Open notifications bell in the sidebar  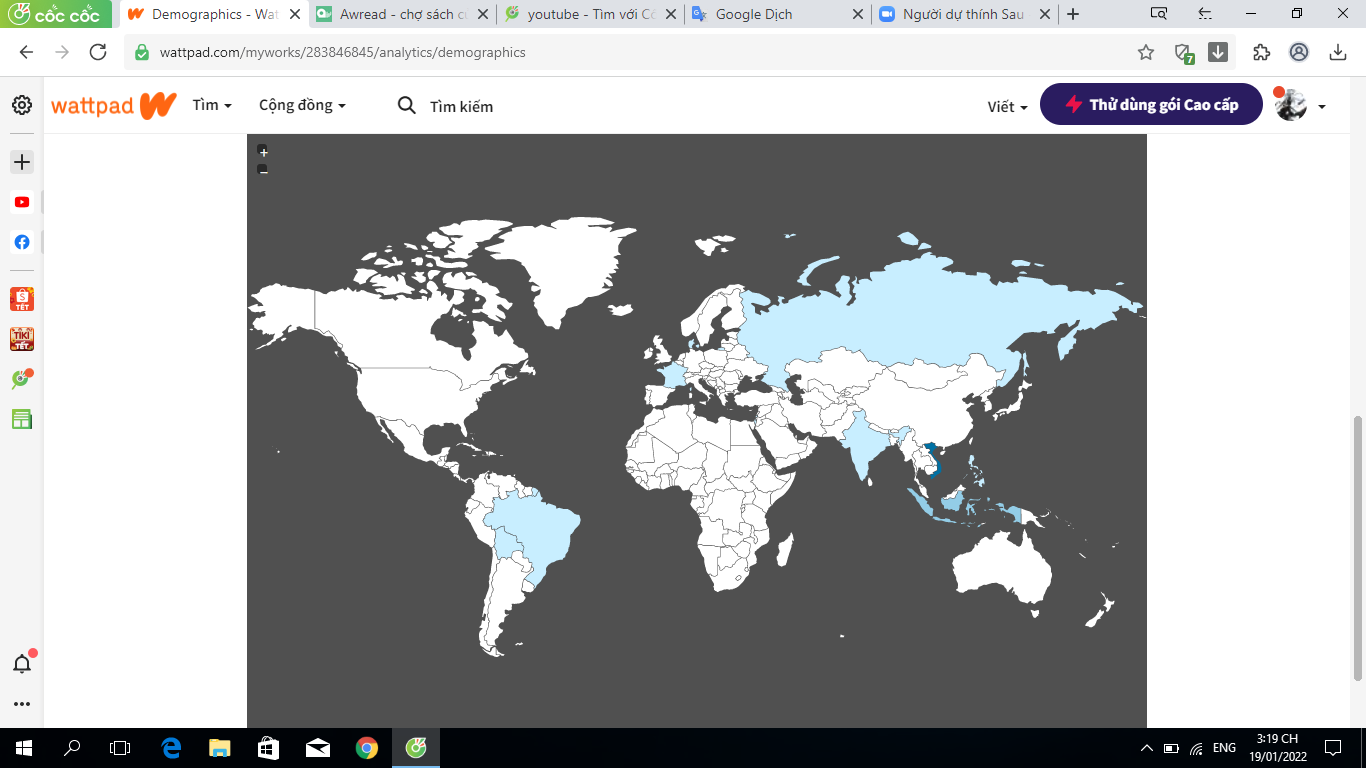(x=22, y=663)
